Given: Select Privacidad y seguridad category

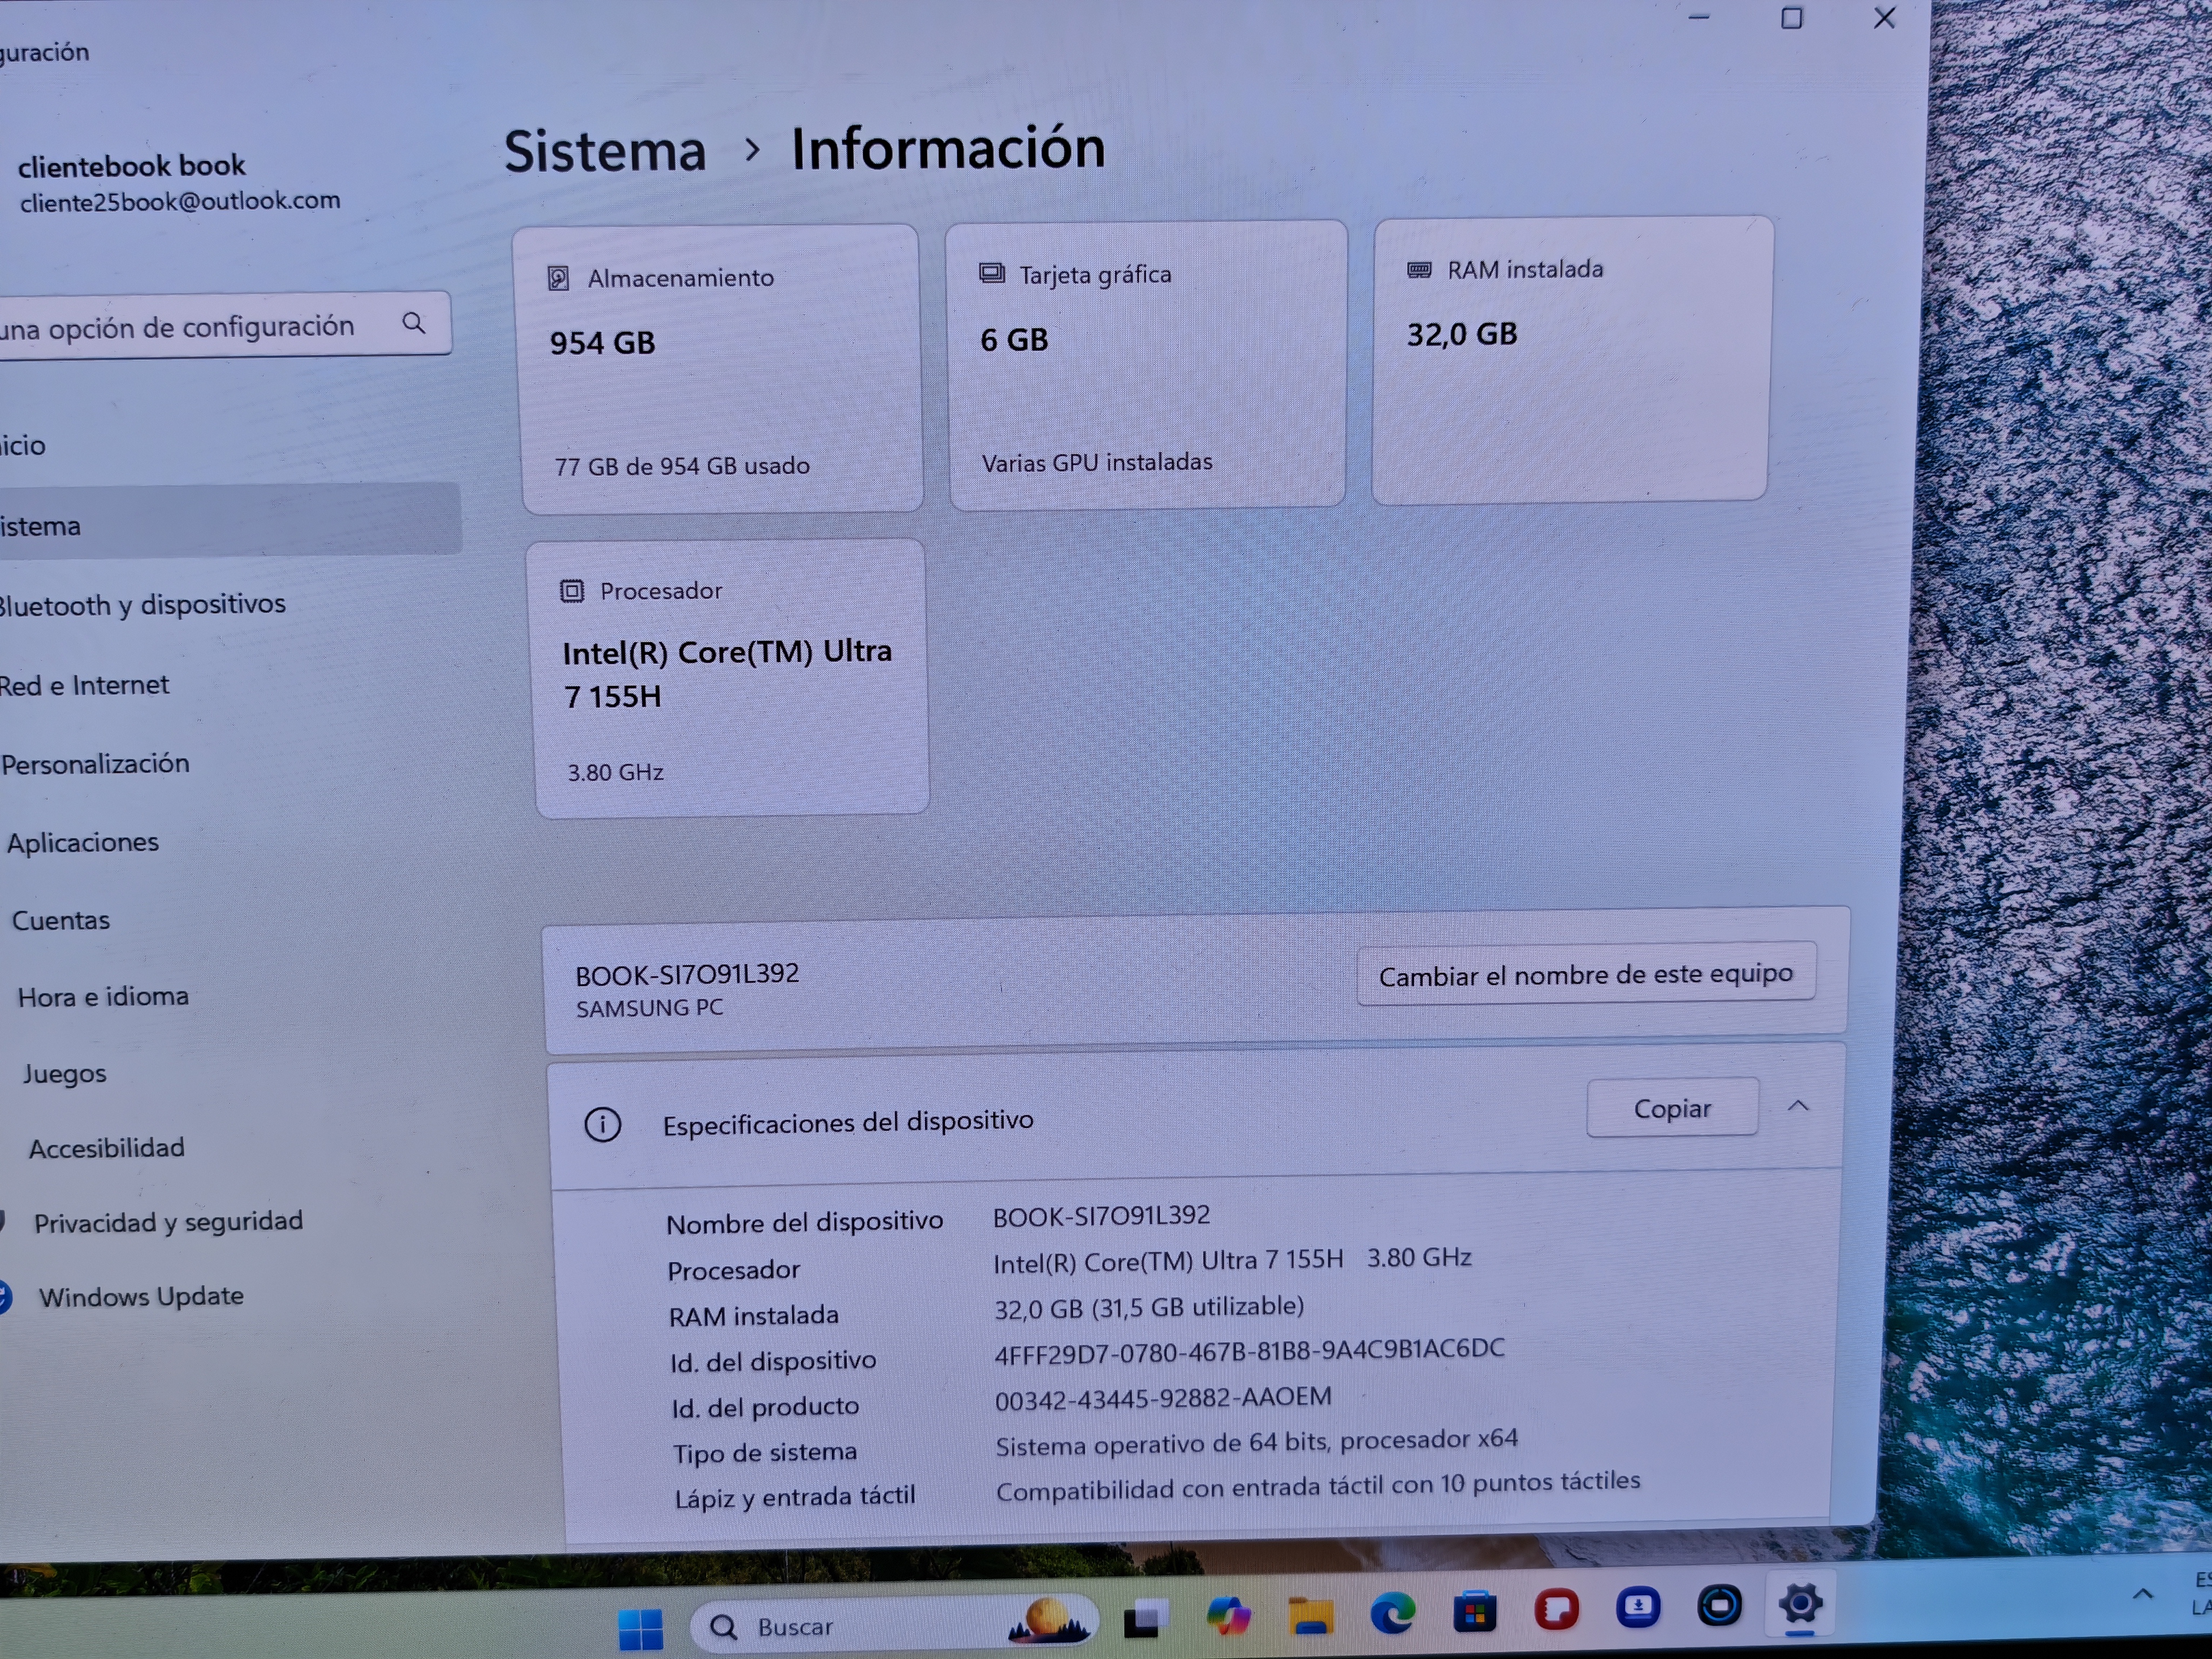Looking at the screenshot, I should (168, 1222).
